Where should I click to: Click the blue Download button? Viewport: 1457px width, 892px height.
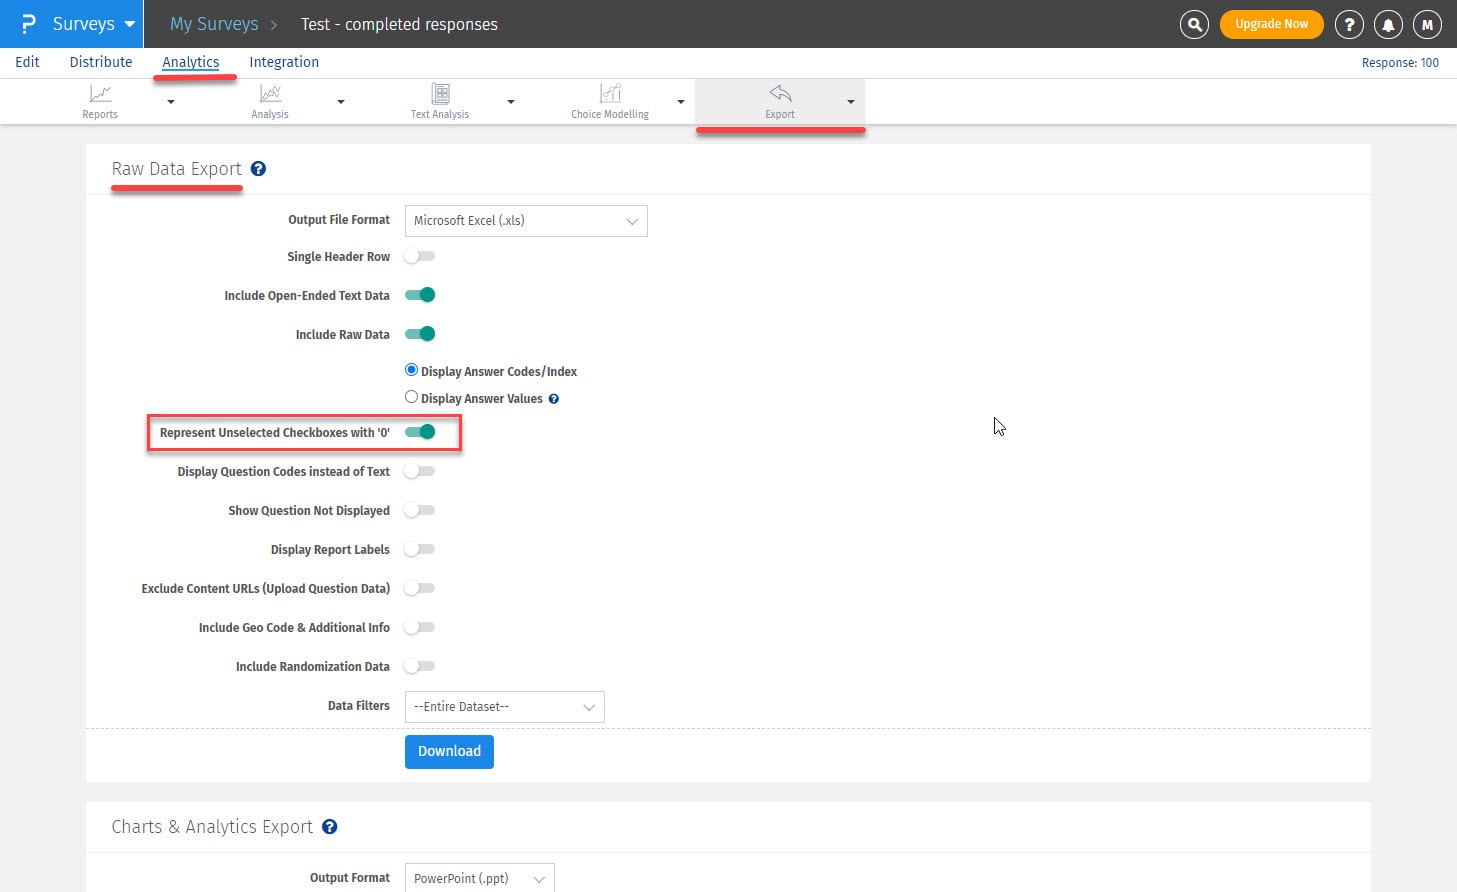(449, 752)
